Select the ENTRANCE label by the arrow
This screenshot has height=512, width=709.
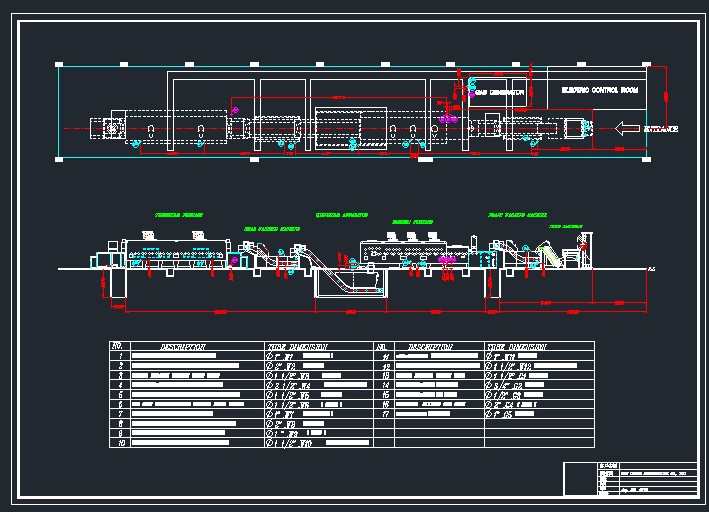[661, 129]
